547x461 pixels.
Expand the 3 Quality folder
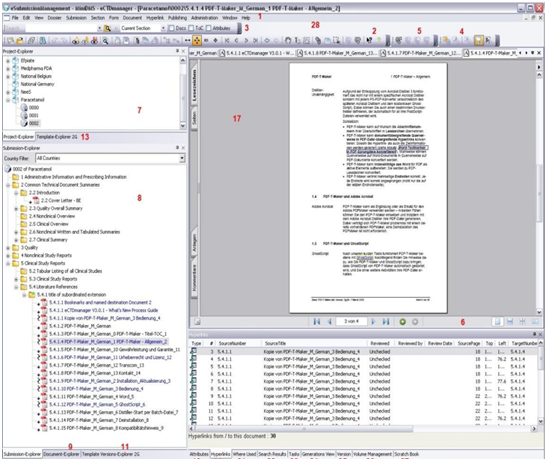point(8,248)
